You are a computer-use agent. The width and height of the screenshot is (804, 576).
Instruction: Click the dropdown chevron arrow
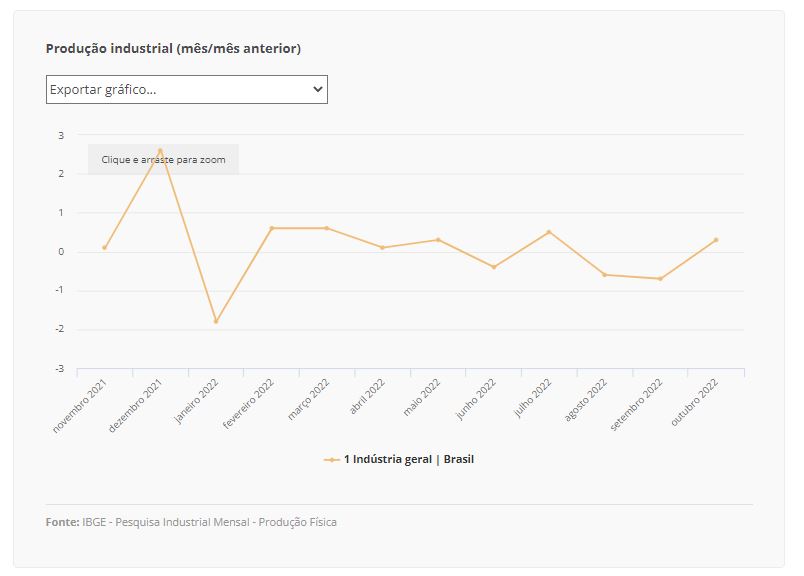pyautogui.click(x=318, y=89)
